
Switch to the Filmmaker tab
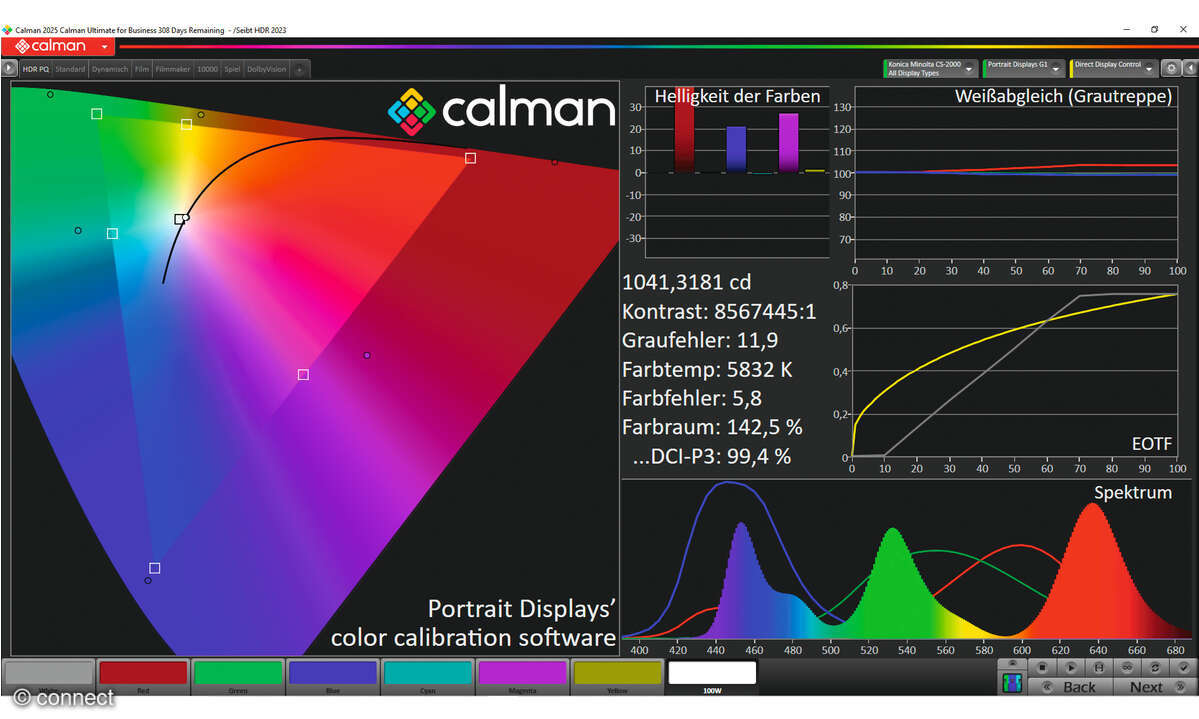(173, 70)
